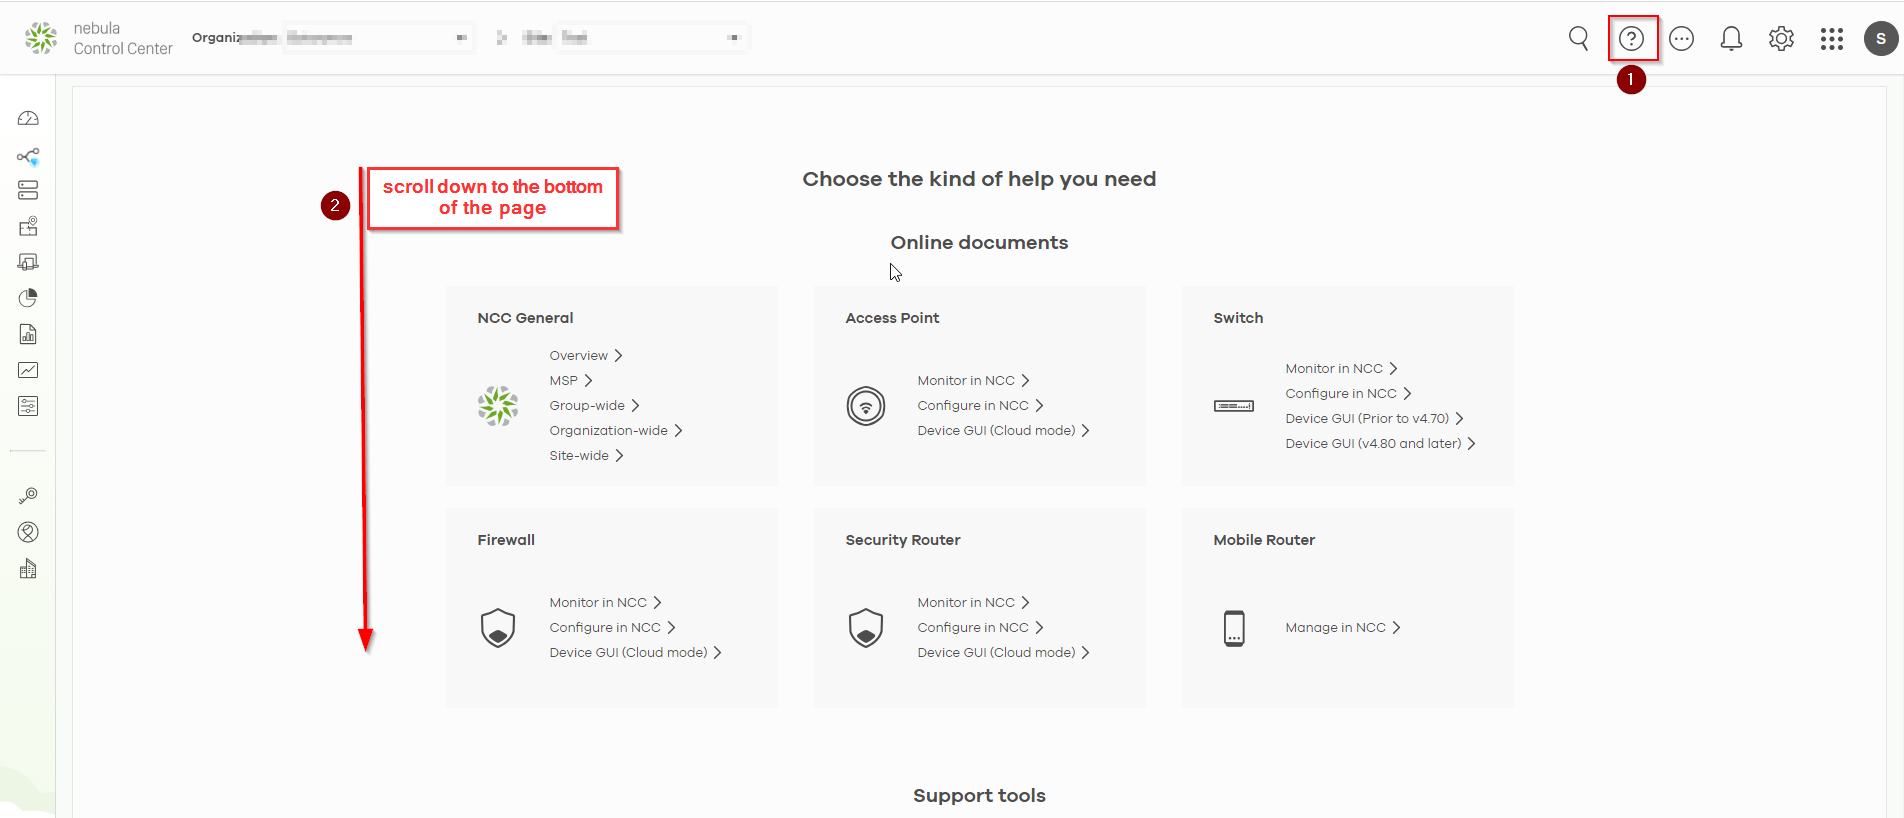The height and width of the screenshot is (818, 1904).
Task: Open the apps grid launcher icon
Action: coord(1831,39)
